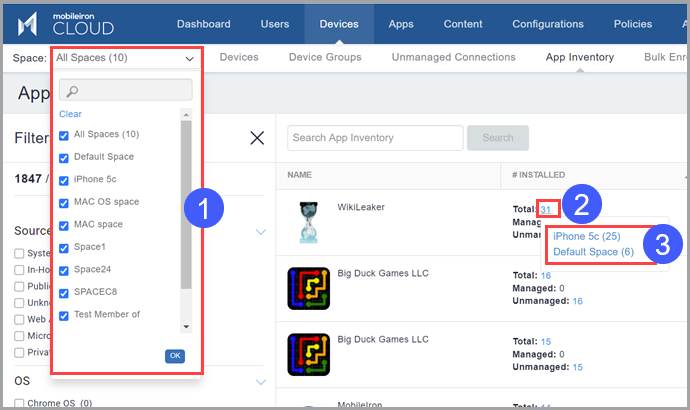Open the Space selector dropdown
Screen dimensions: 690x410
(125, 58)
